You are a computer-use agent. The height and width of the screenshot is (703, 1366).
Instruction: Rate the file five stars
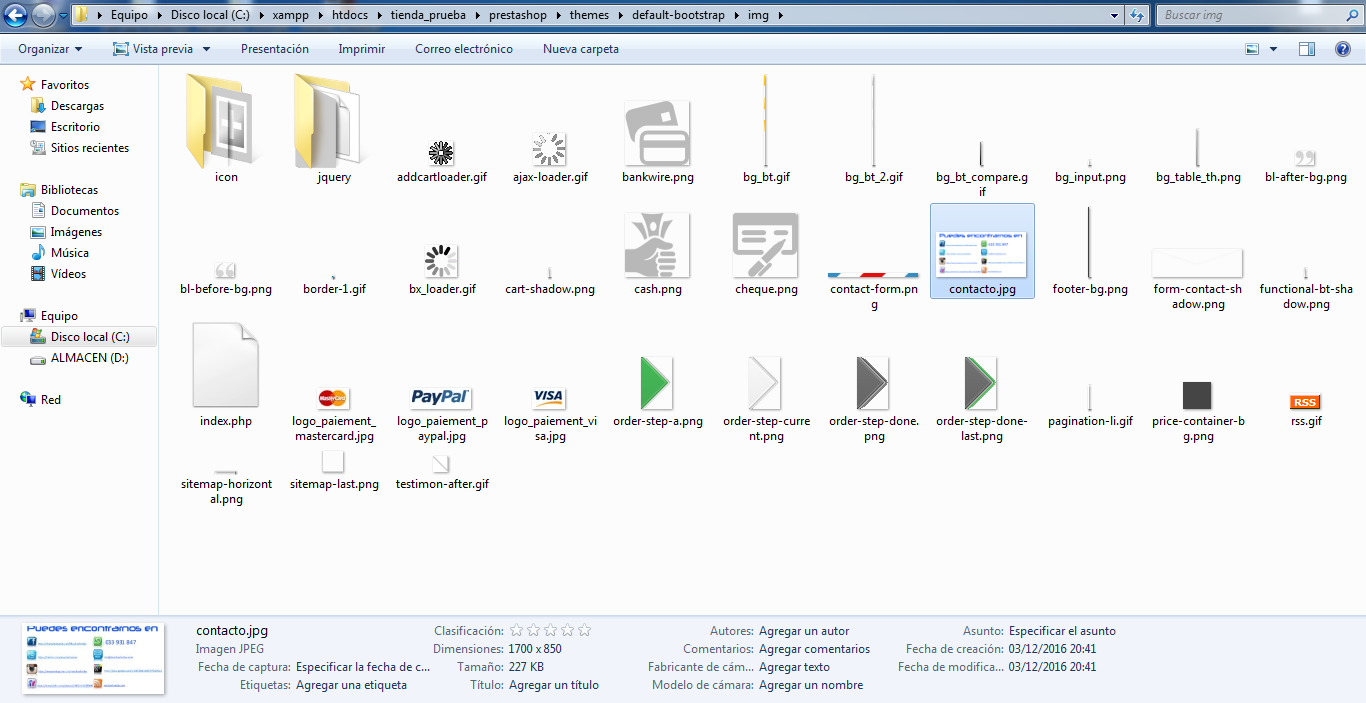click(584, 631)
